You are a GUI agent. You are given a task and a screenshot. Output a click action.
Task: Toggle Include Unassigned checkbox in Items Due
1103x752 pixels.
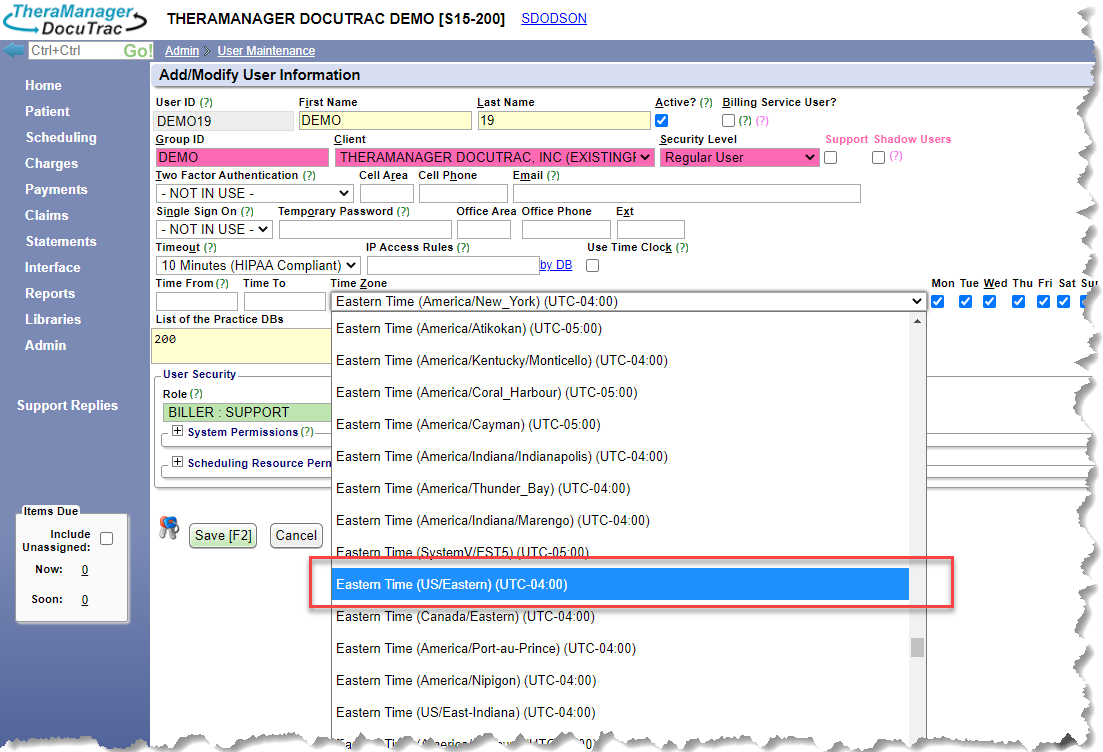pyautogui.click(x=107, y=538)
